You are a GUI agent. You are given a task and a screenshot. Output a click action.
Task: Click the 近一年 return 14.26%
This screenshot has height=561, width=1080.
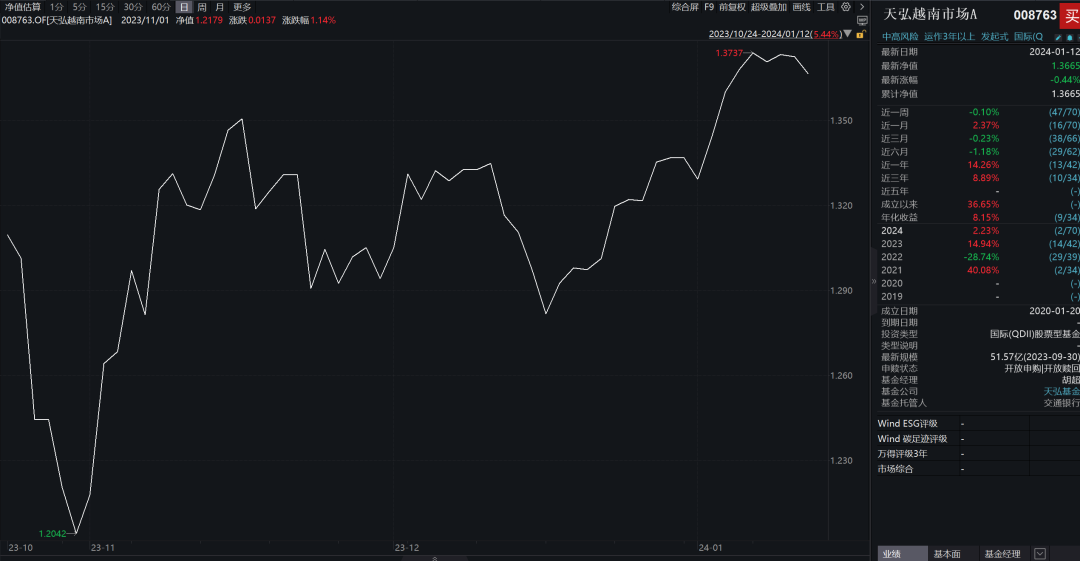[x=983, y=165]
